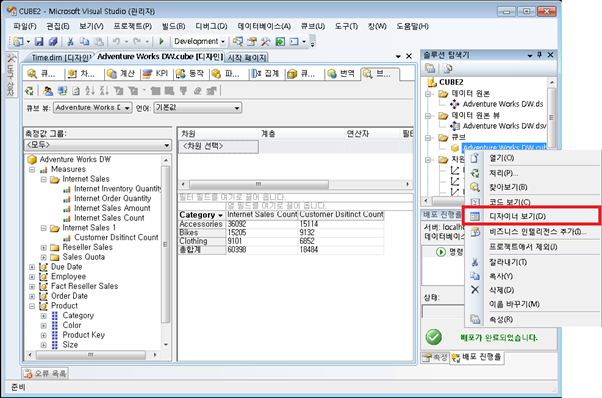Click the Properties icon in Solution Explorer toolbar
This screenshot has width=602, height=398.
[430, 69]
